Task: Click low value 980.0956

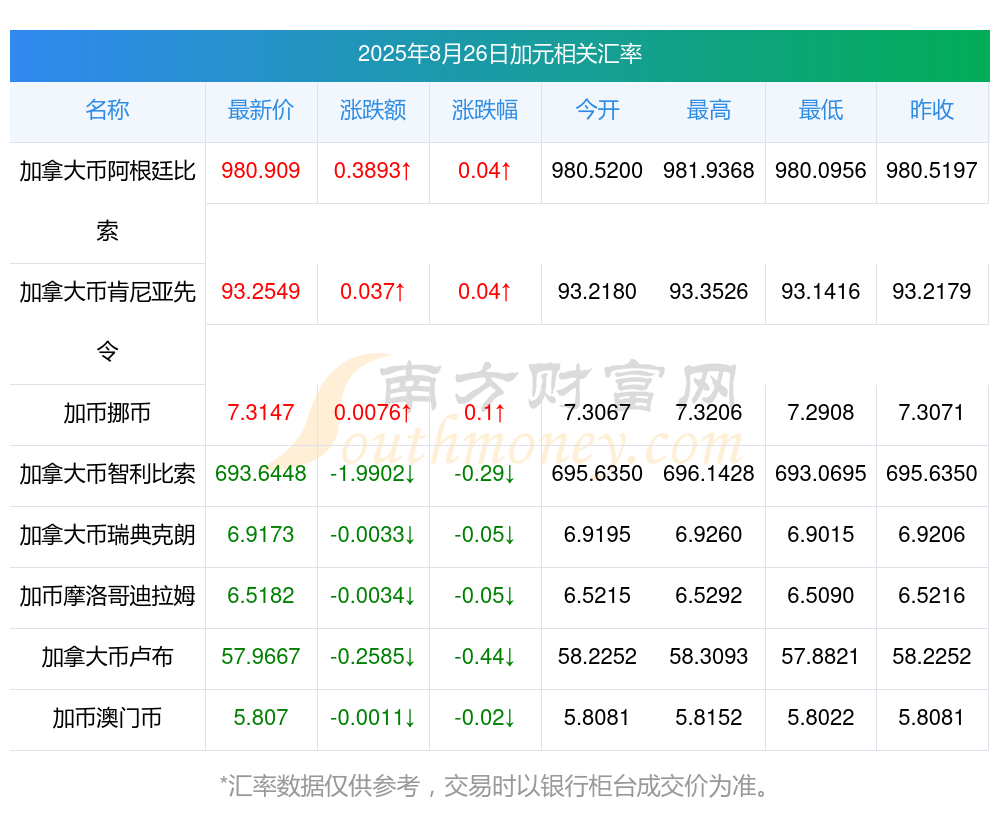Action: coord(821,171)
